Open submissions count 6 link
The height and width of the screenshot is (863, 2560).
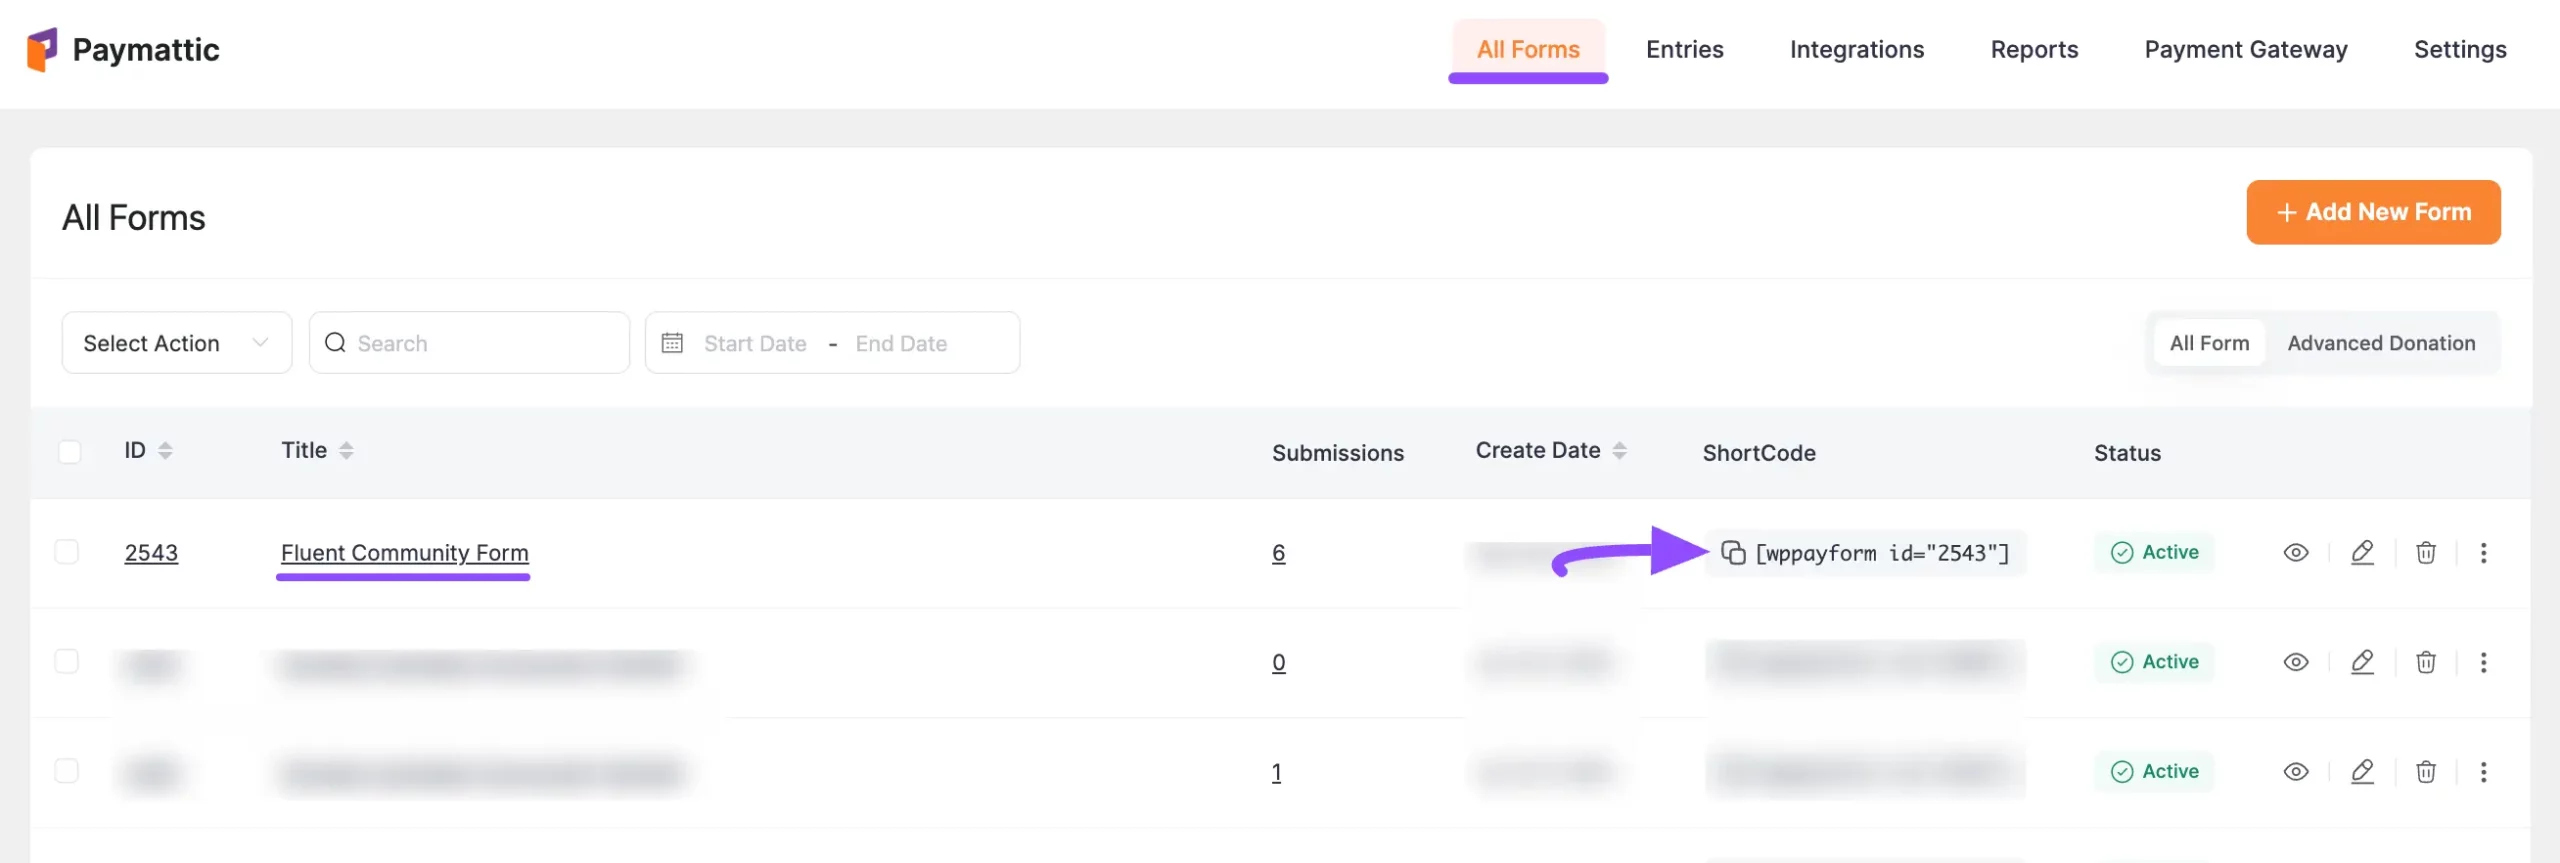pyautogui.click(x=1278, y=552)
